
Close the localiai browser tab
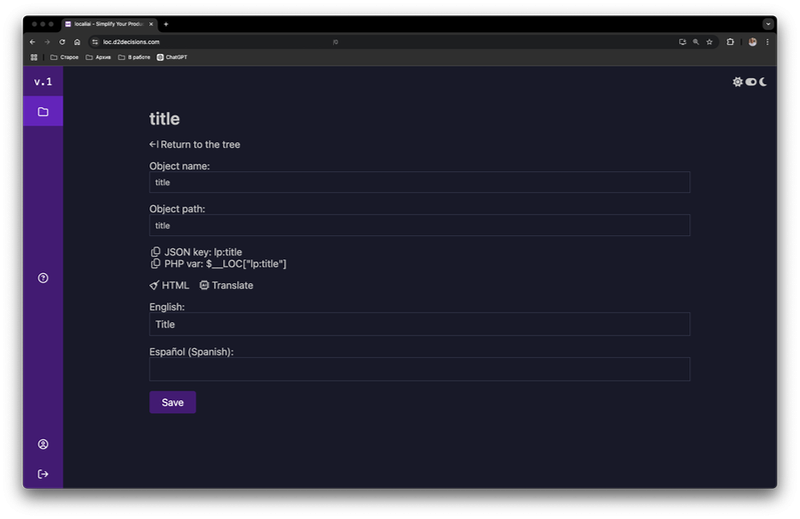[151, 24]
